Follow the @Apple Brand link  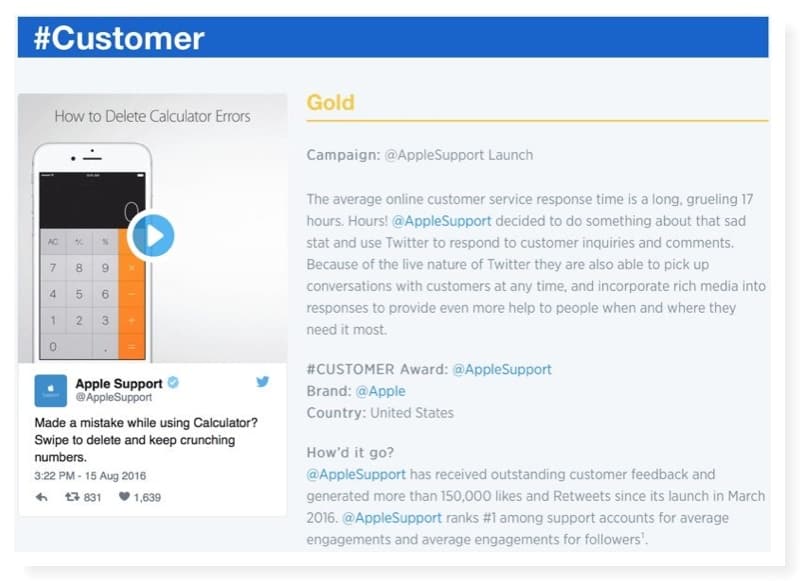click(x=381, y=391)
